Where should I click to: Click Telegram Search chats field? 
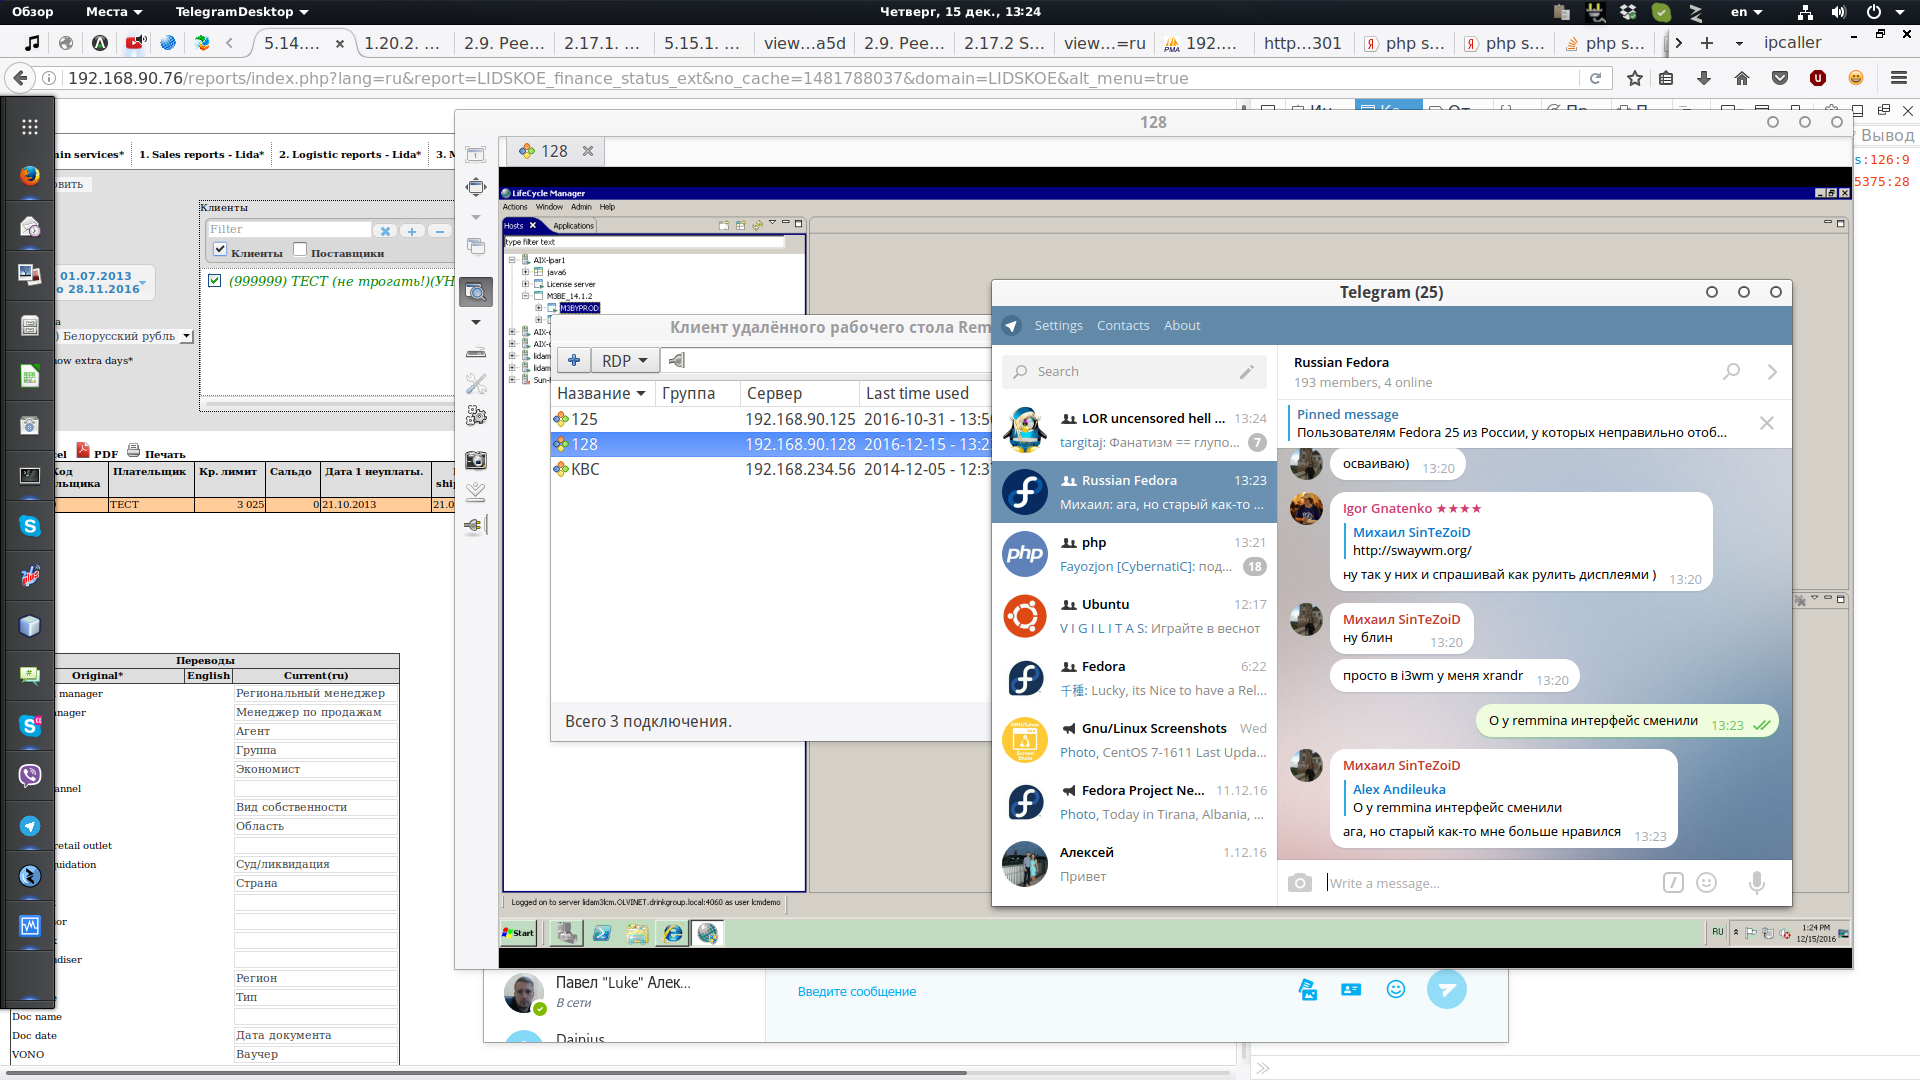point(1134,372)
